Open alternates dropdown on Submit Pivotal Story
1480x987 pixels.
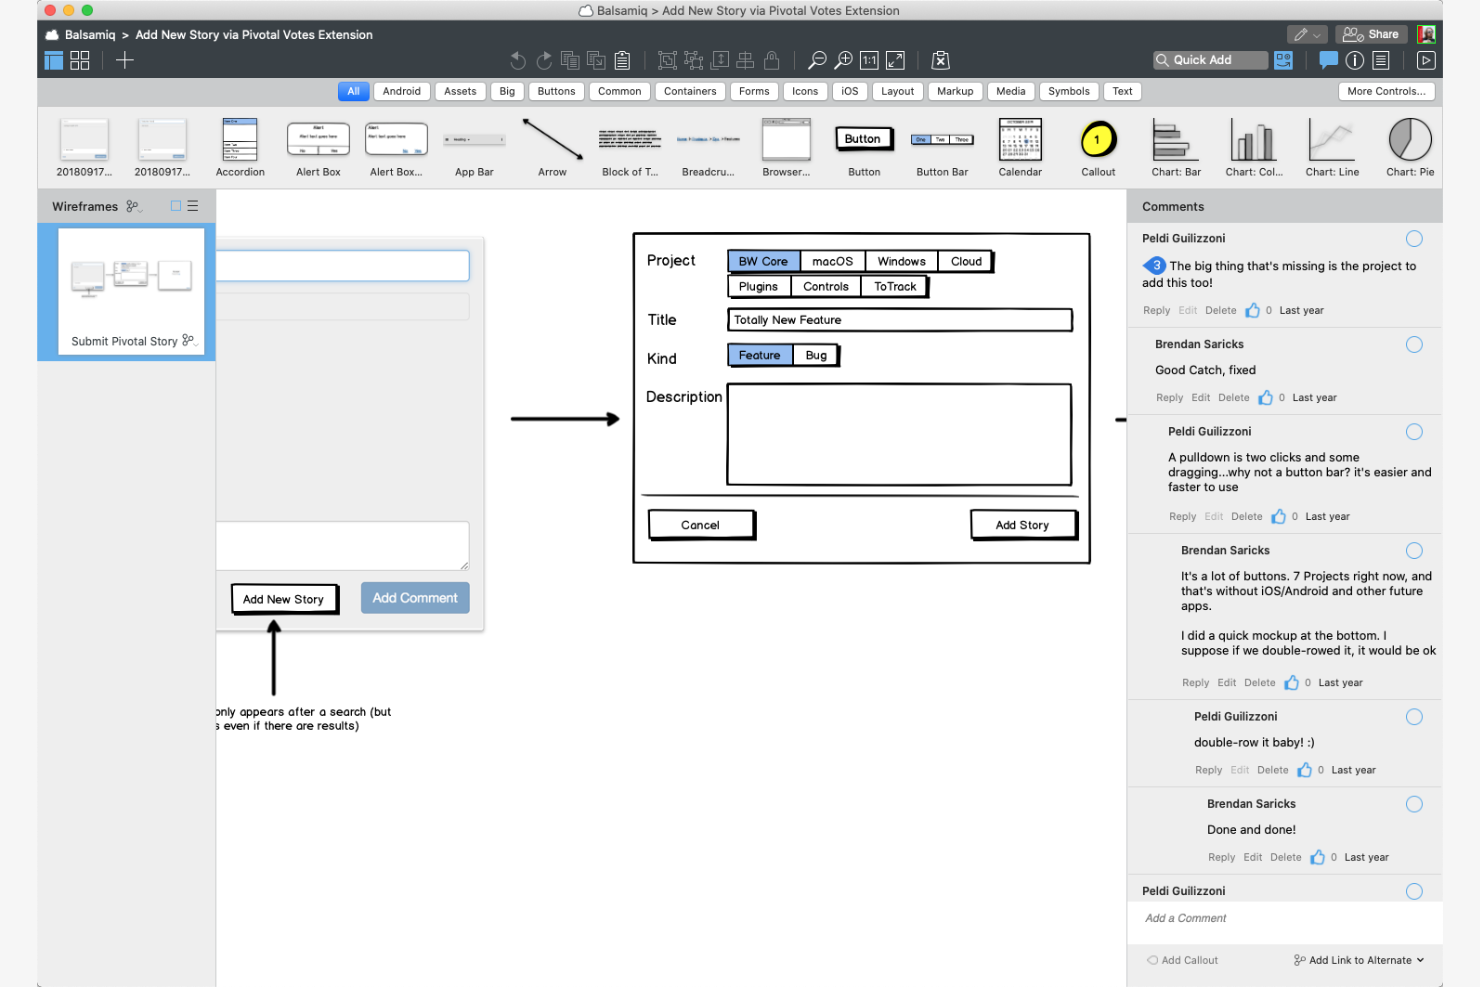(x=189, y=341)
